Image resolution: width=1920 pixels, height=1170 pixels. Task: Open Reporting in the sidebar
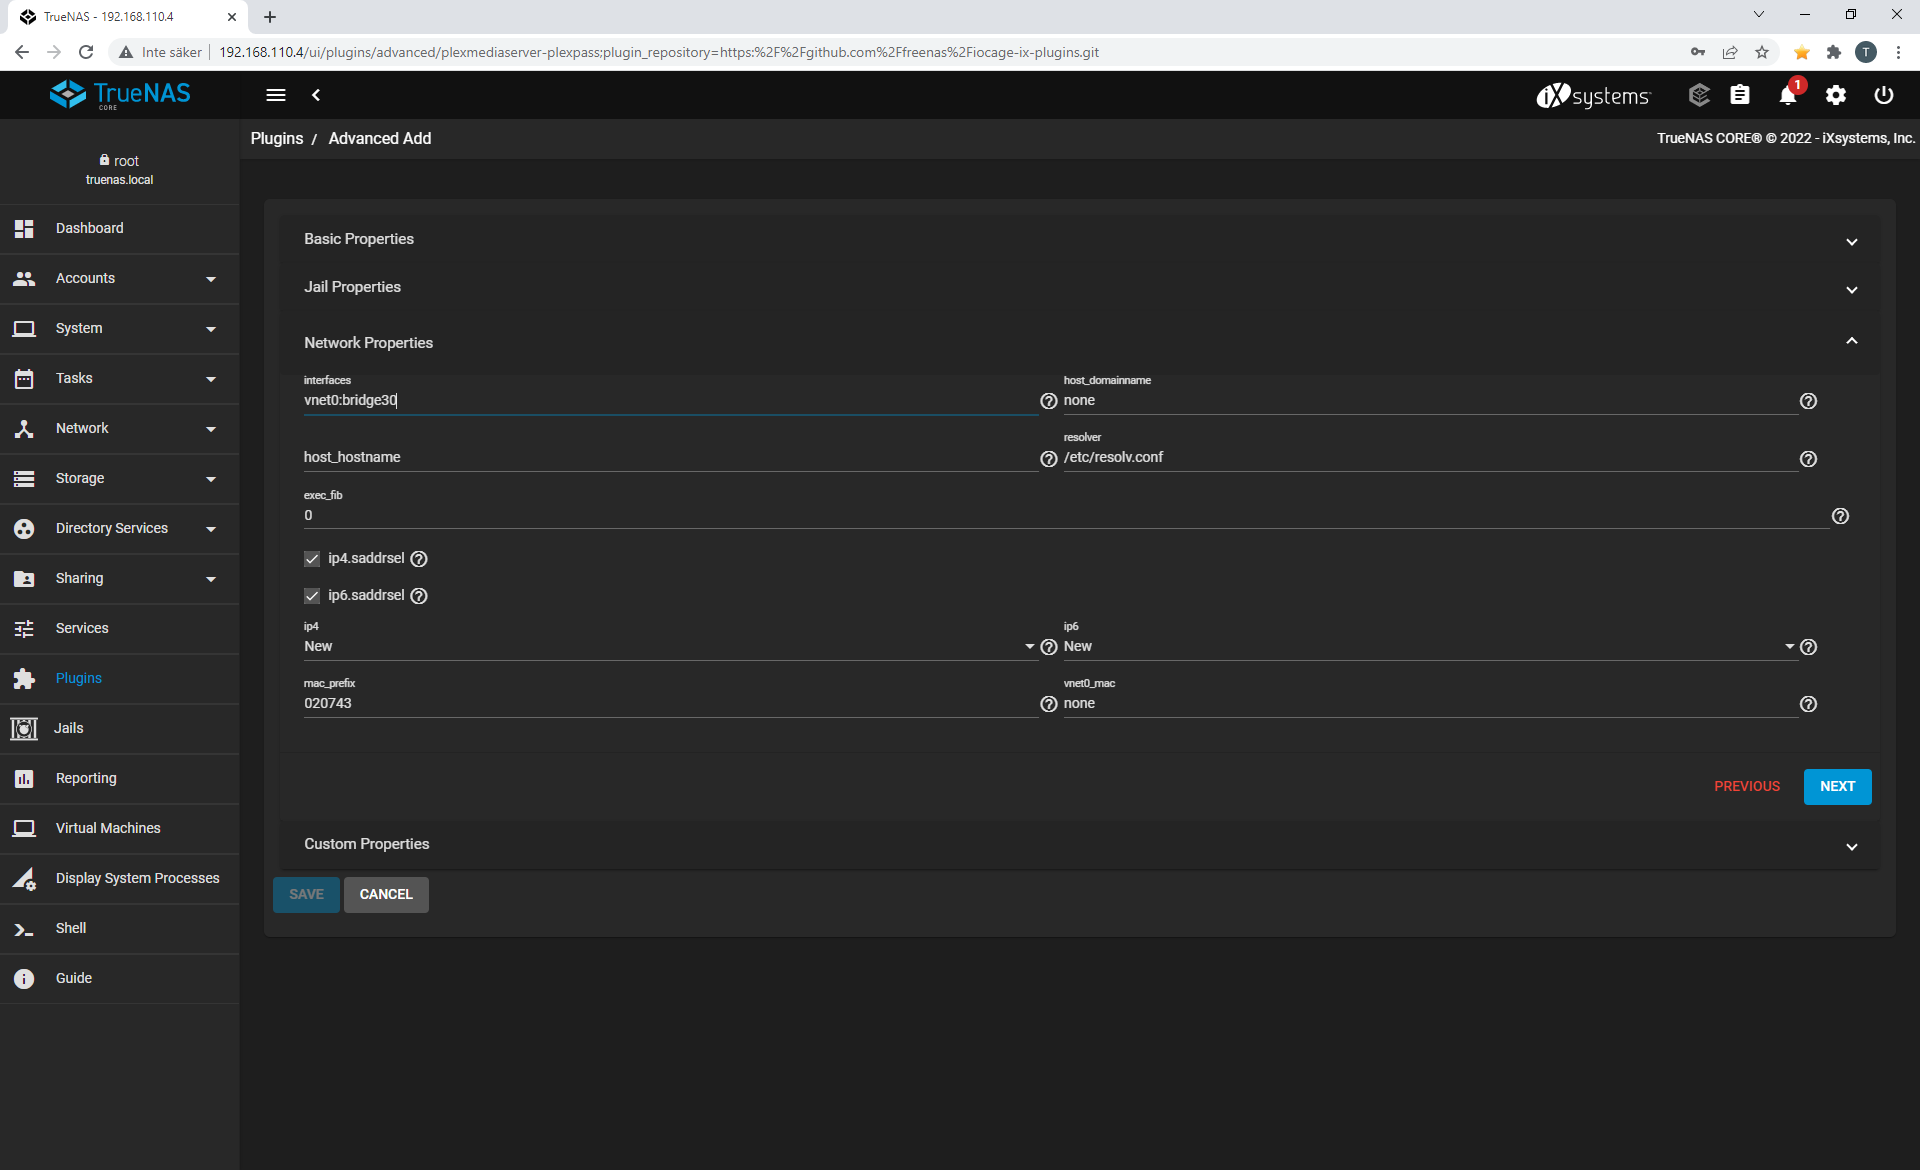pyautogui.click(x=120, y=779)
